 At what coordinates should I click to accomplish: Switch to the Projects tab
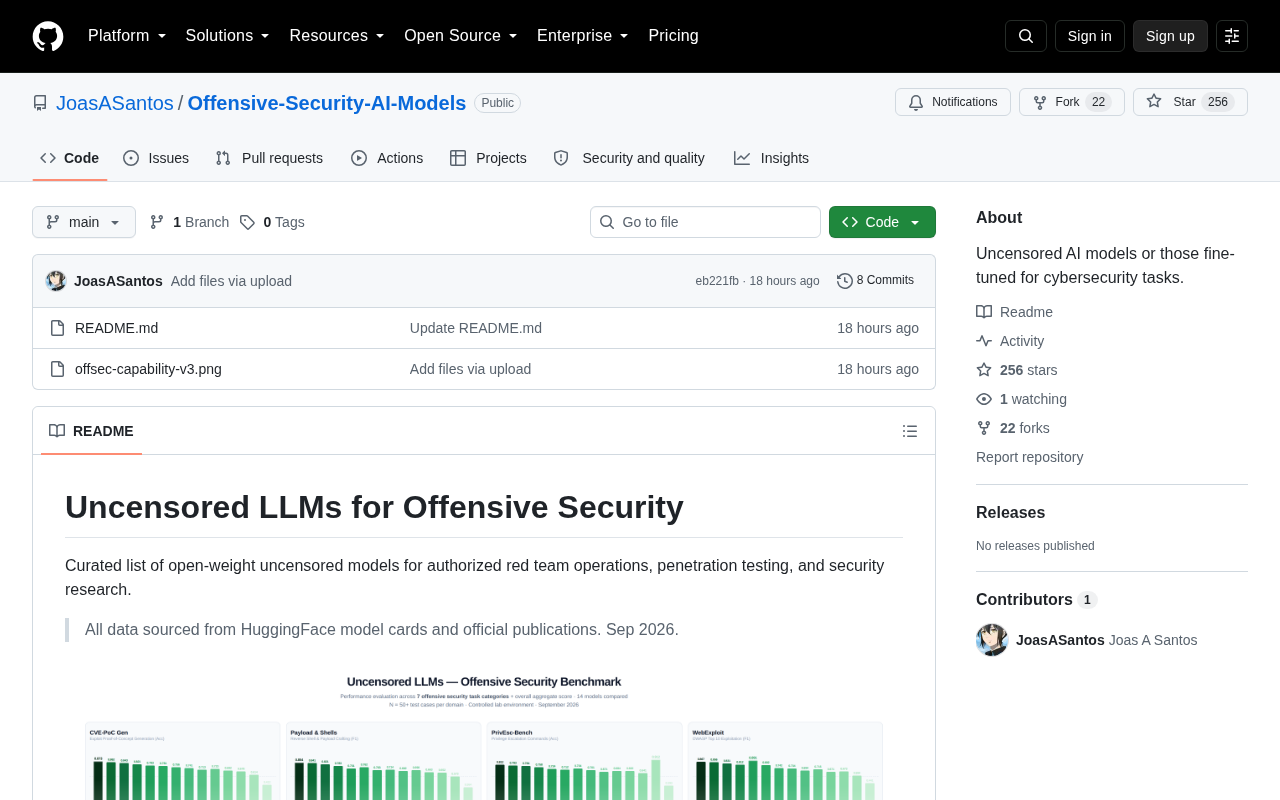(488, 158)
